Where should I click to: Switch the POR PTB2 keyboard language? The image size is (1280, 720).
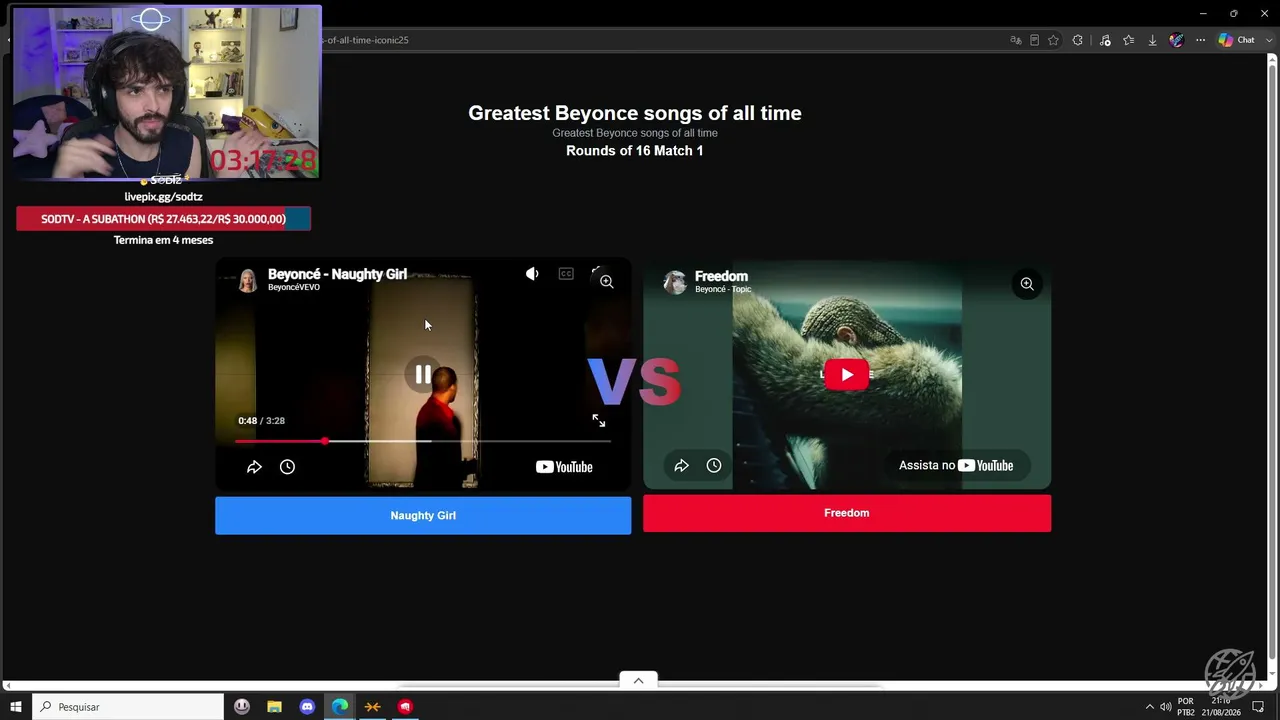coord(1186,707)
